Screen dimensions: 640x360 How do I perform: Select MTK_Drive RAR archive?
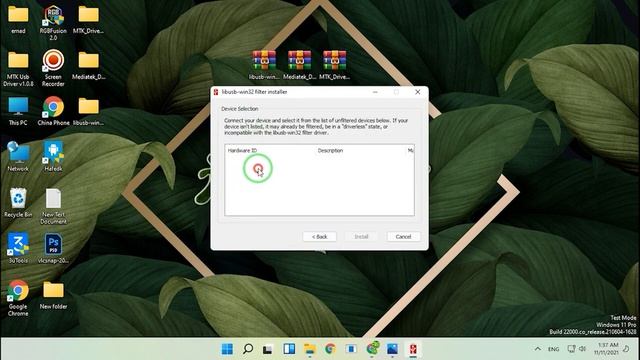pos(334,64)
